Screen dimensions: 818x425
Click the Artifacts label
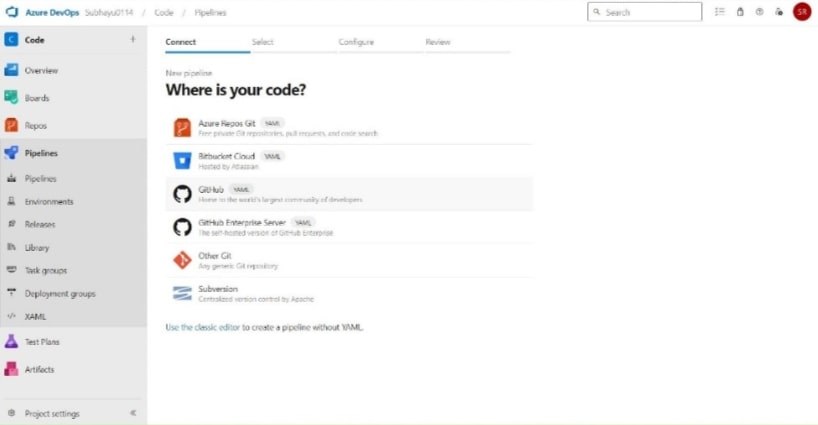40,369
